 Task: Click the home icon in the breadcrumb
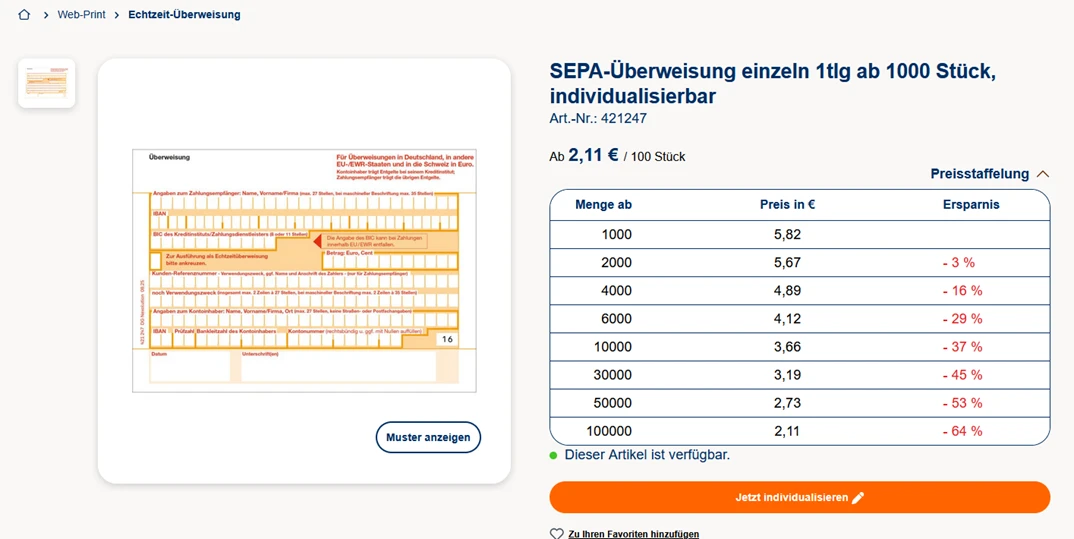click(24, 15)
